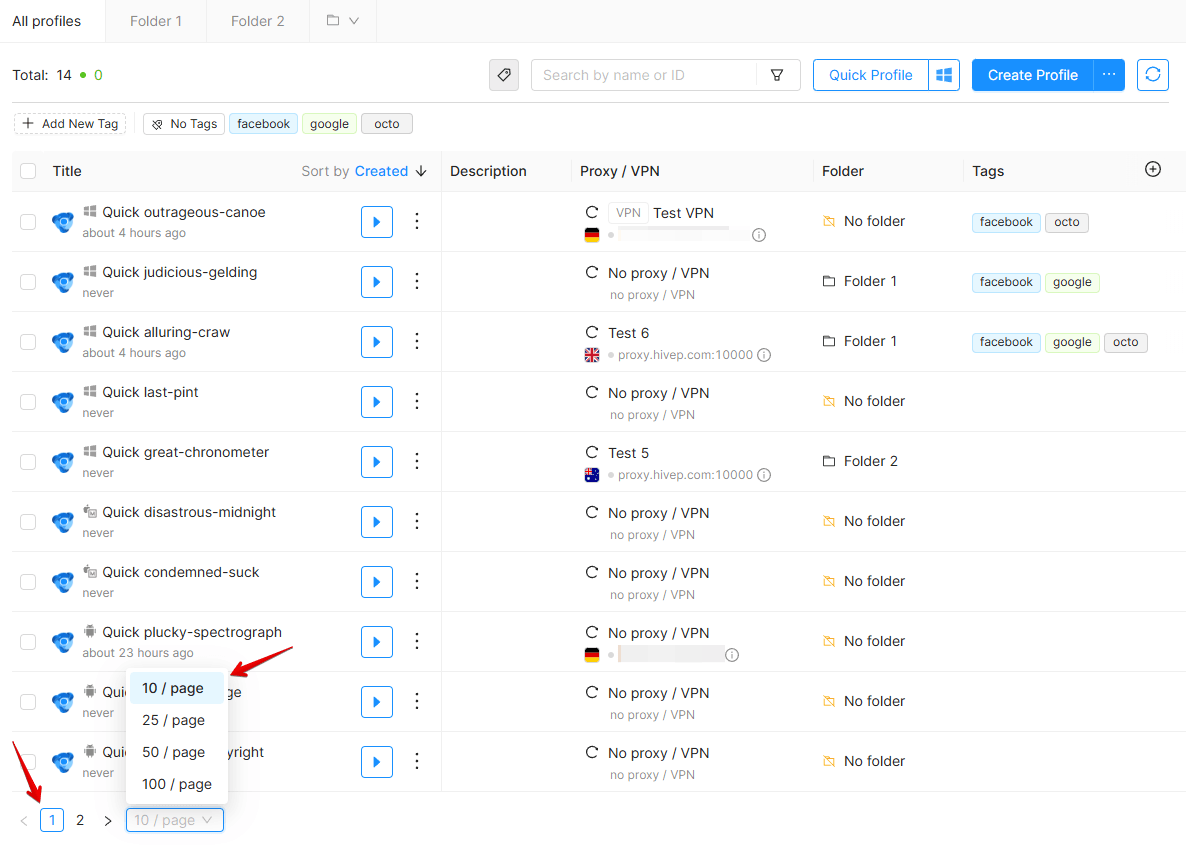Open options menu for Quick disastrous-midnight

tap(417, 521)
